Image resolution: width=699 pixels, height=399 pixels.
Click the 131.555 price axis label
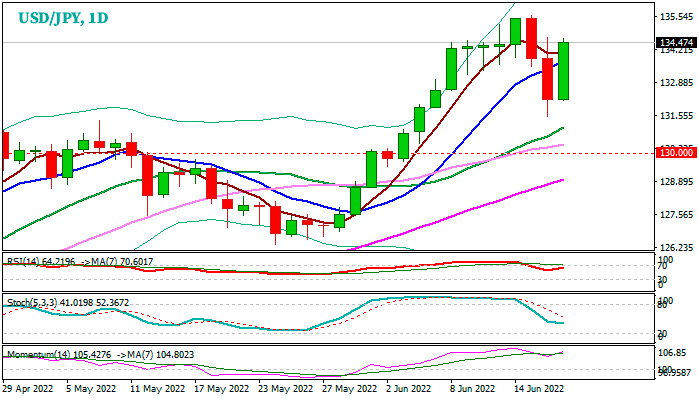coord(677,116)
